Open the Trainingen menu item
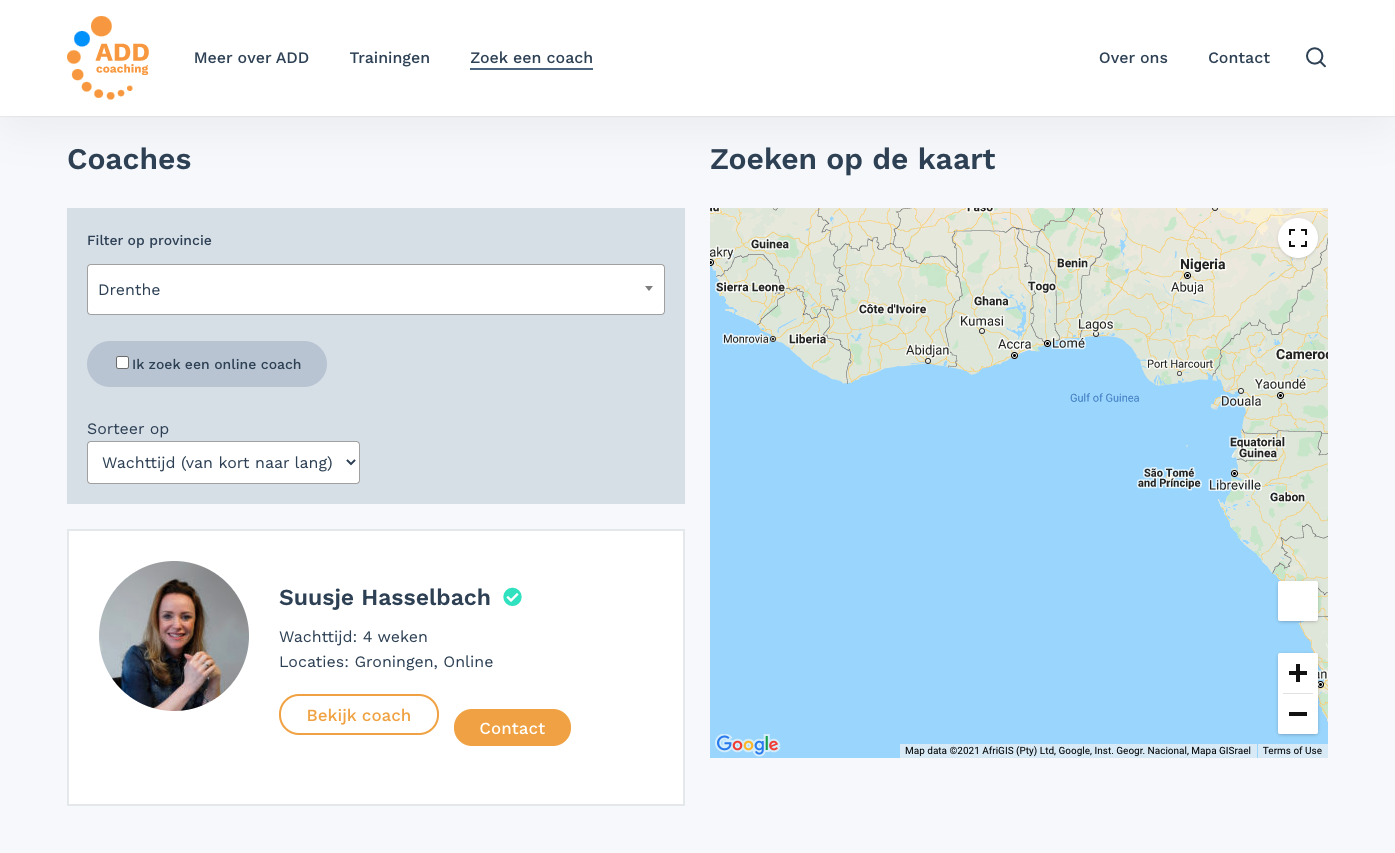 [x=390, y=58]
